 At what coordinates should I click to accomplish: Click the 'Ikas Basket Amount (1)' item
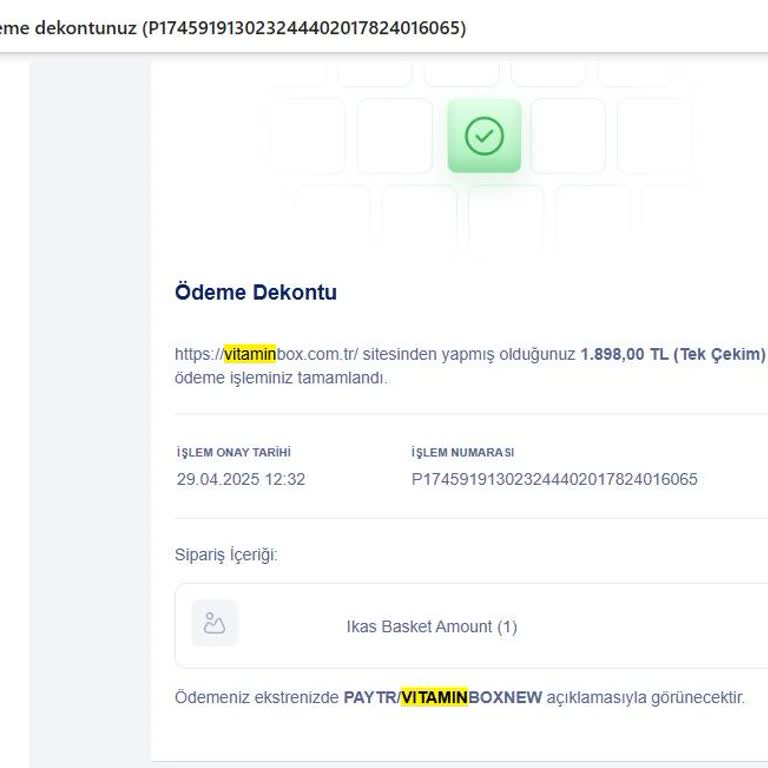[432, 626]
